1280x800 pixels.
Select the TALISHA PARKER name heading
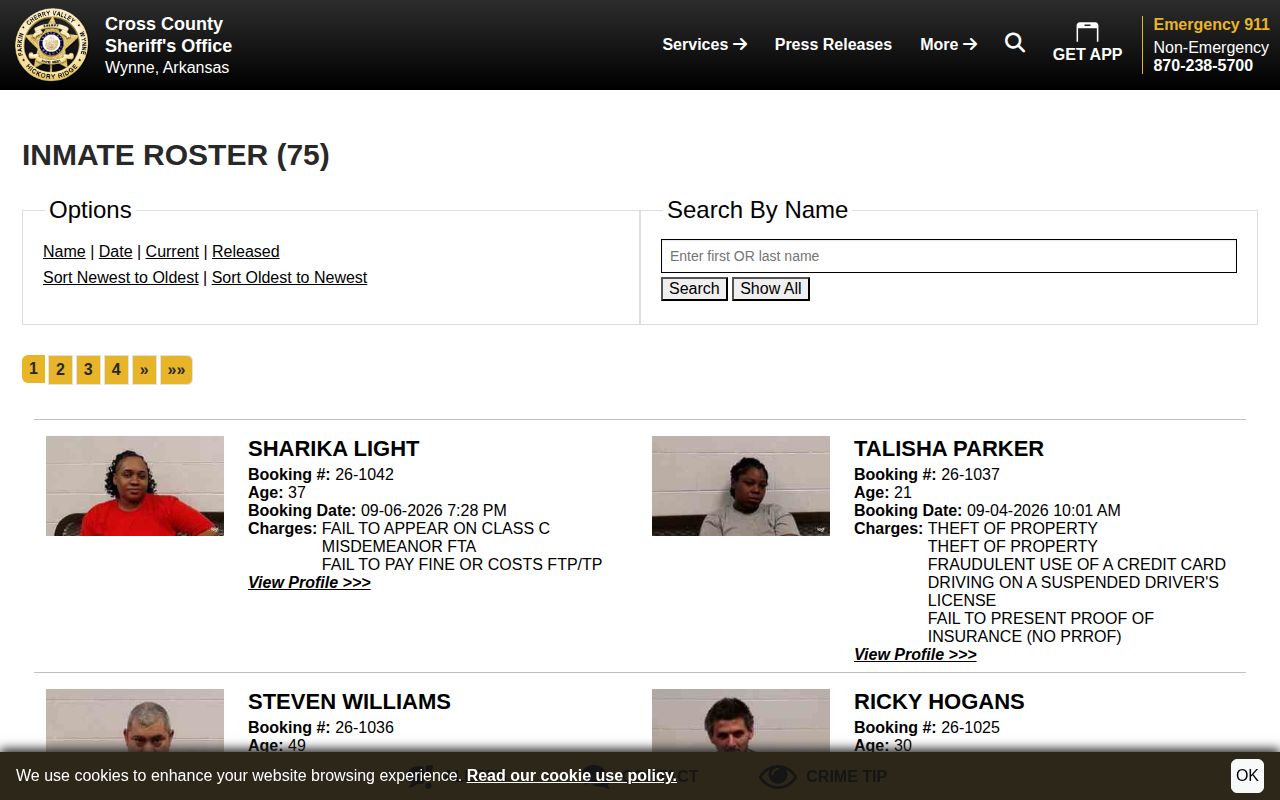pos(949,448)
